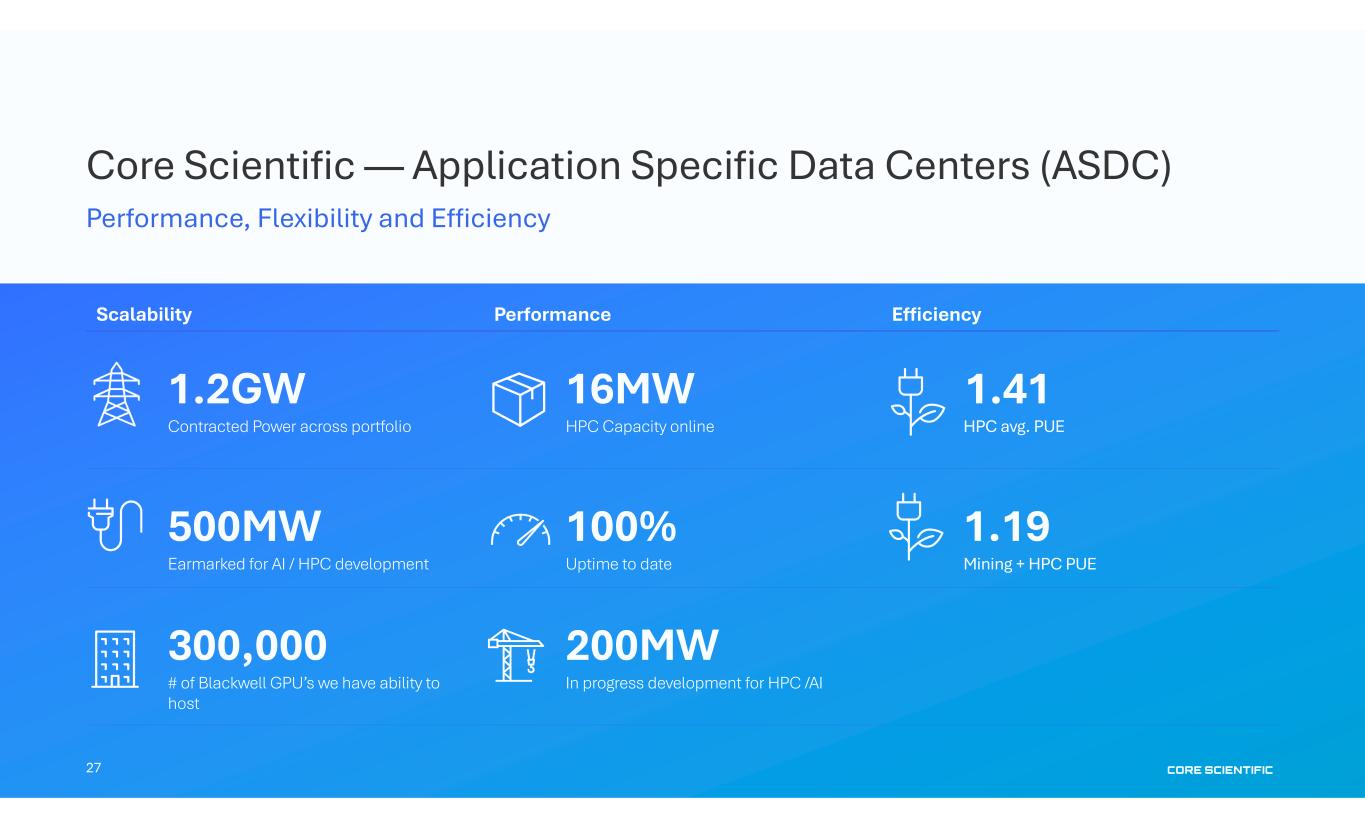Click the 100% uptime figure

(x=621, y=526)
